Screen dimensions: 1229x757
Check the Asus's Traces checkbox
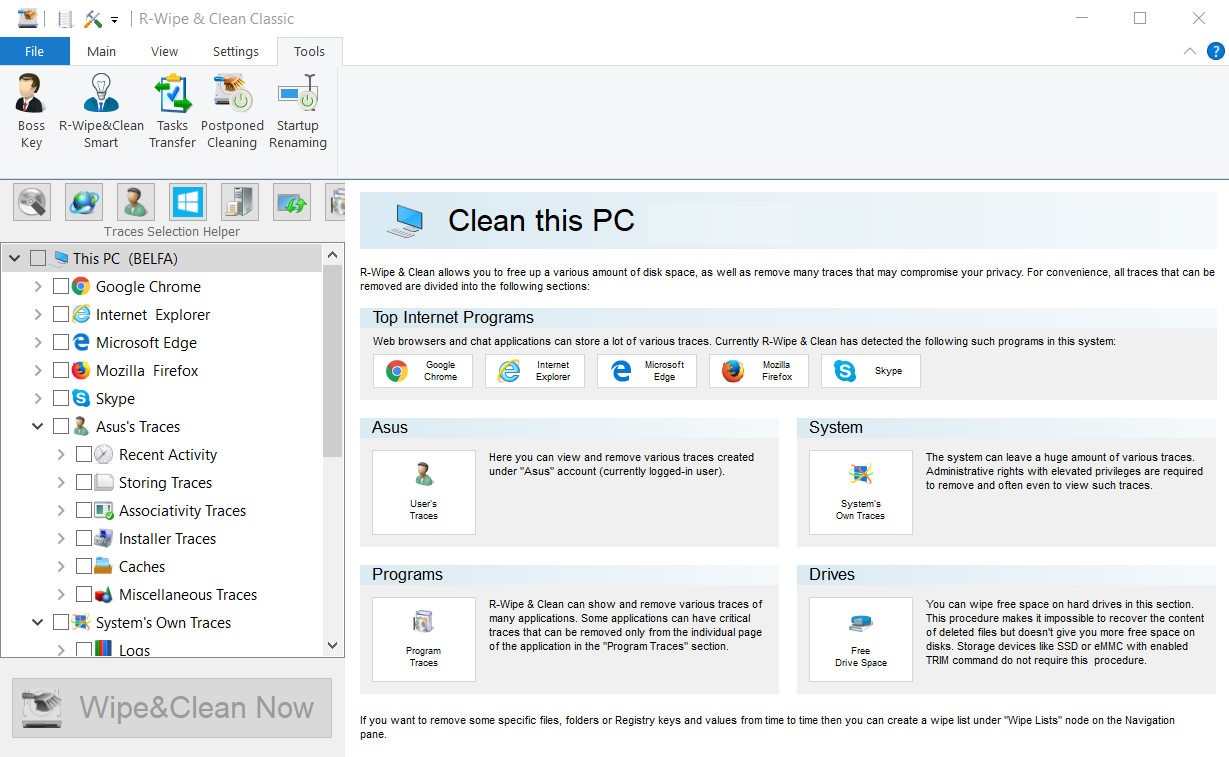point(61,426)
